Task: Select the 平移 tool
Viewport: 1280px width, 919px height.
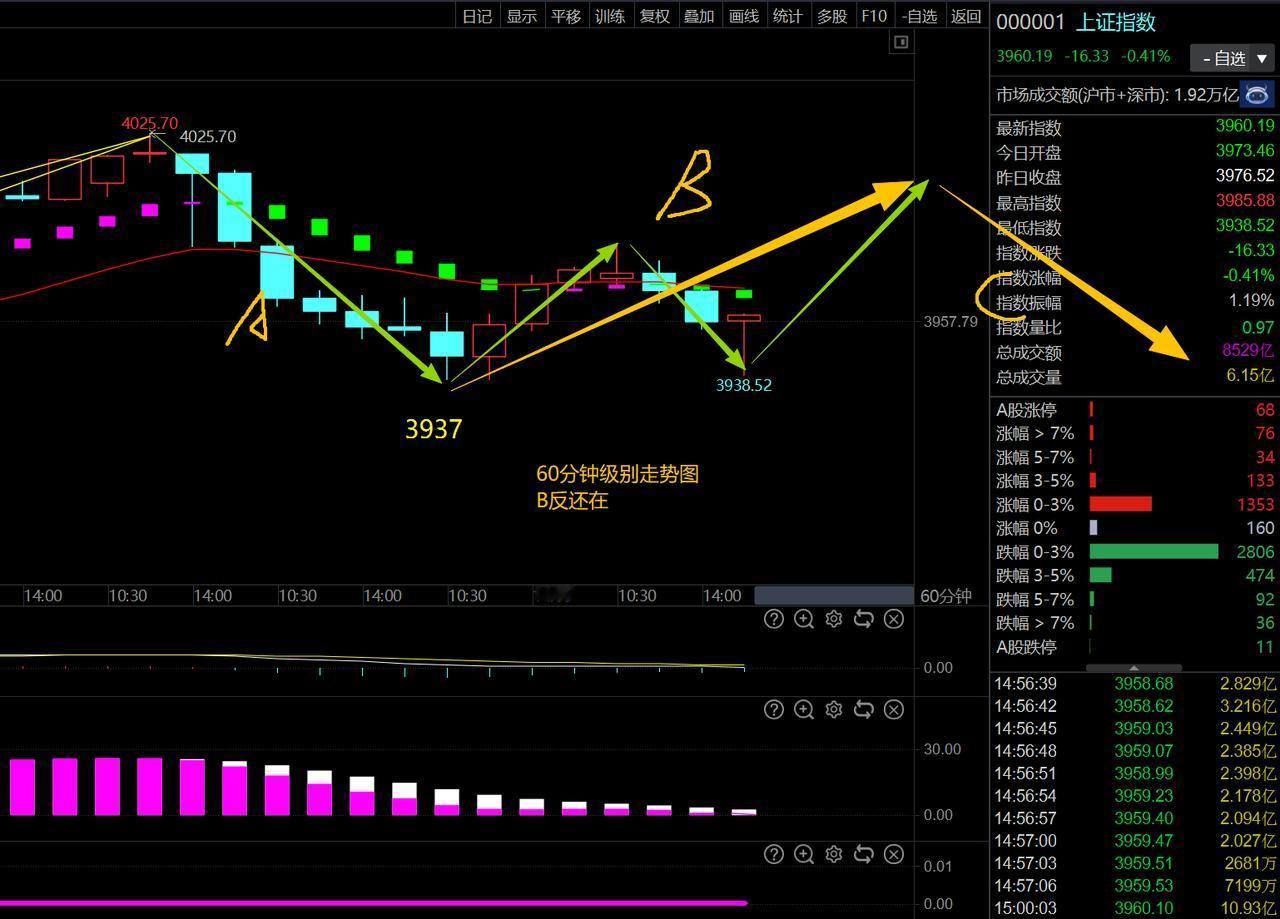Action: click(566, 16)
